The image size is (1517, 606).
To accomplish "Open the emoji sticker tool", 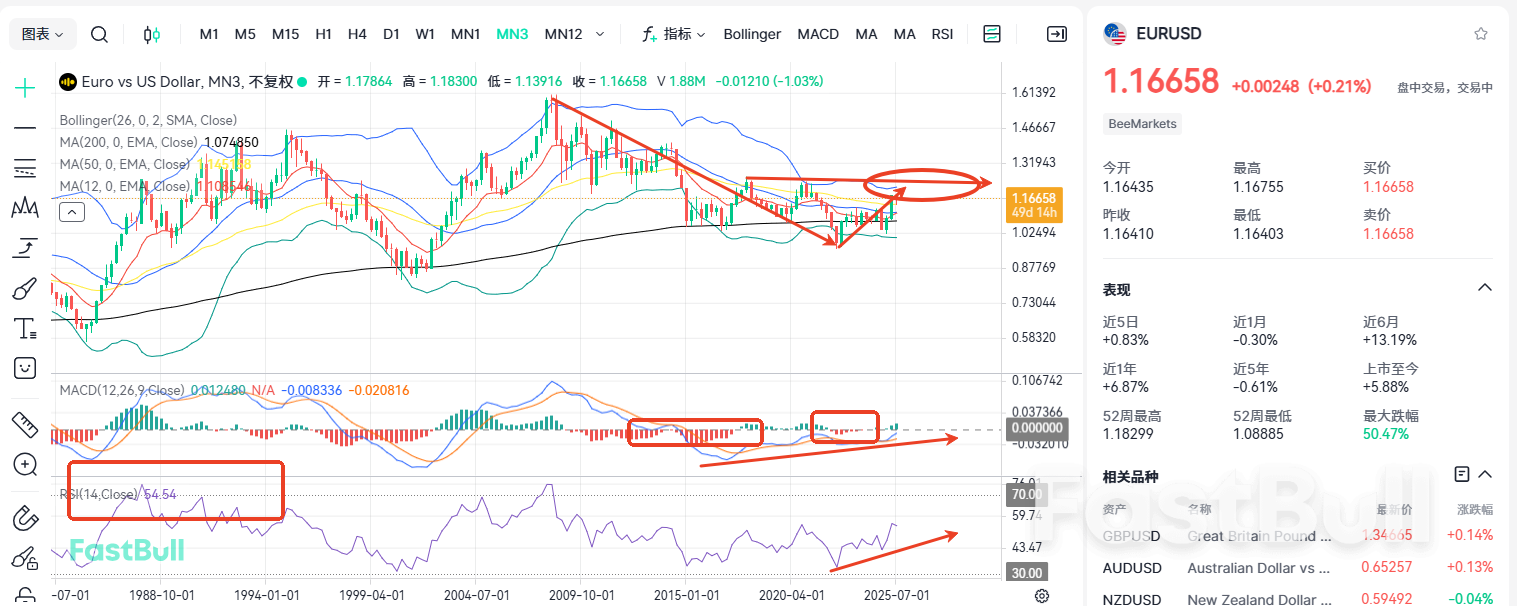I will tap(24, 368).
